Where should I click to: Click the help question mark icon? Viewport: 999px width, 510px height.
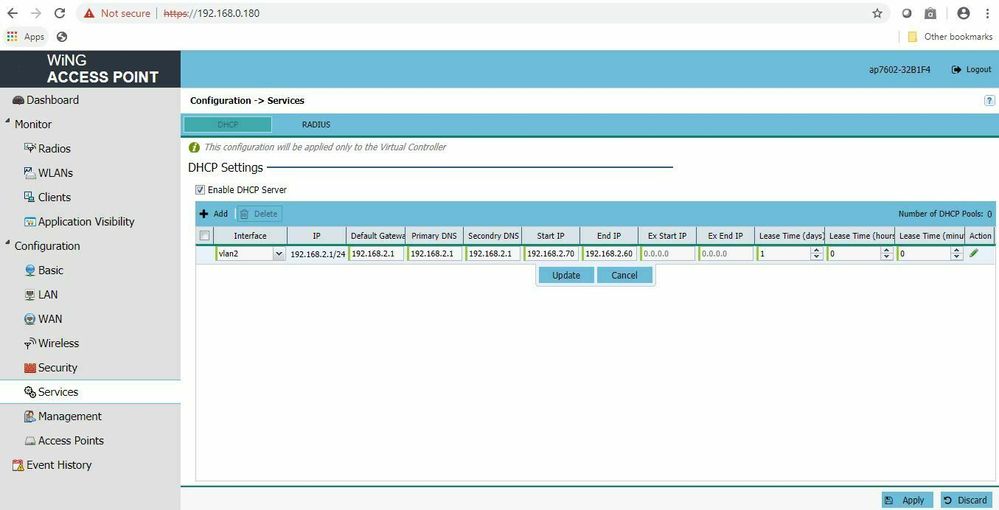[989, 101]
